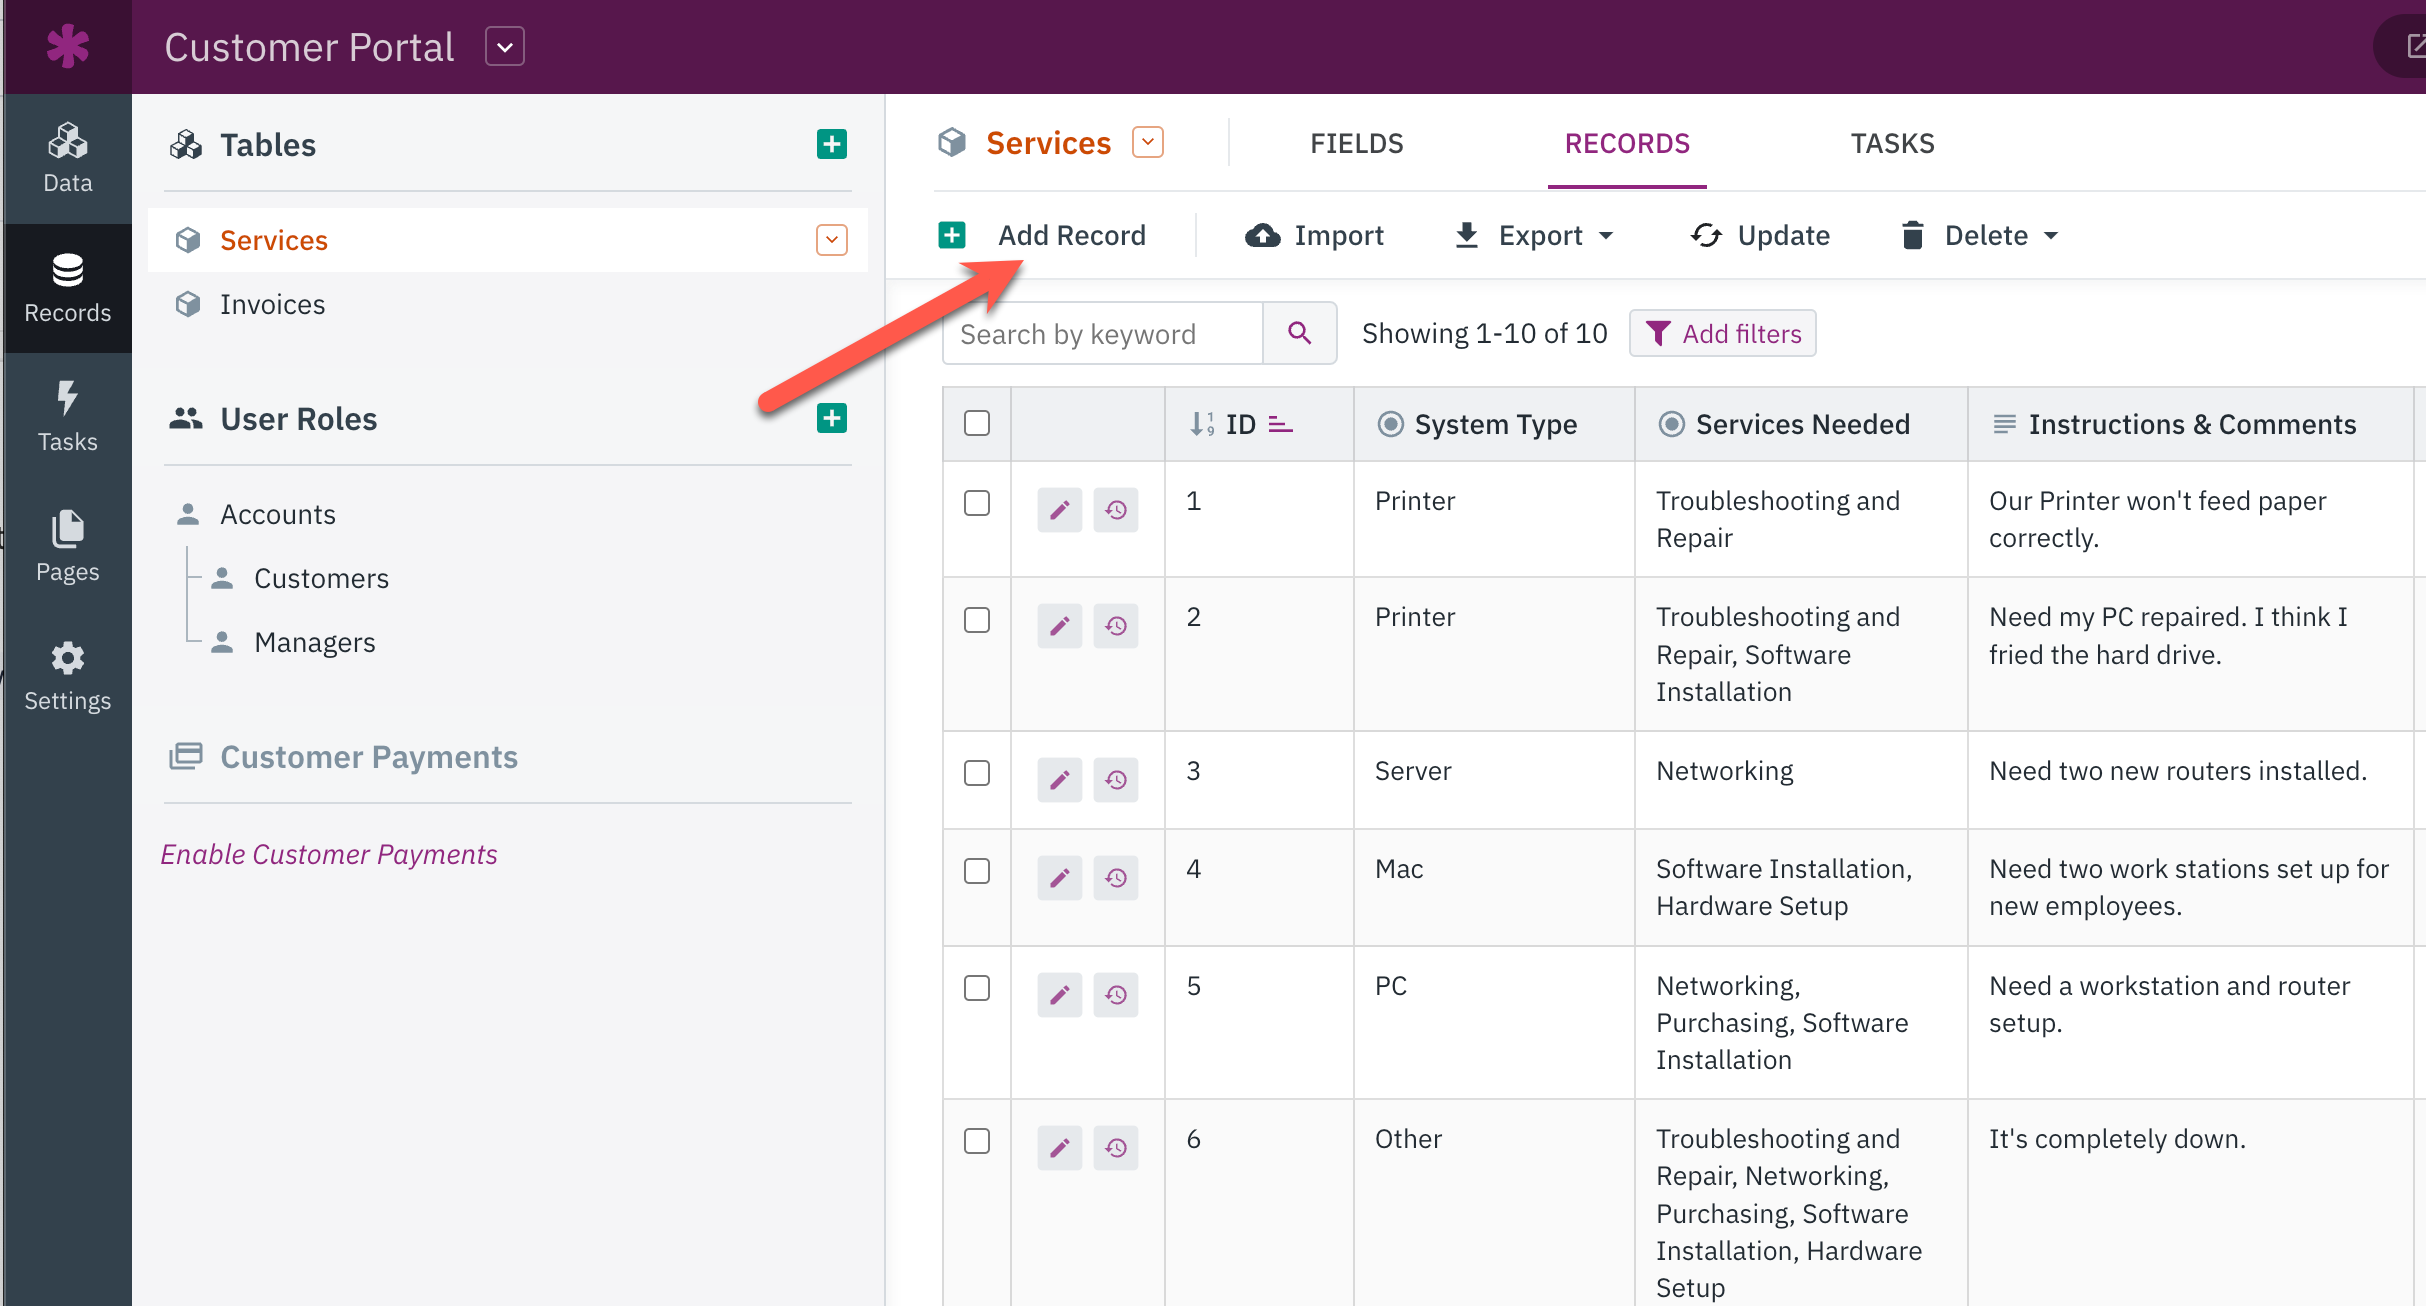Open the Customers user role
Screen dimensions: 2426x1306
[321, 578]
